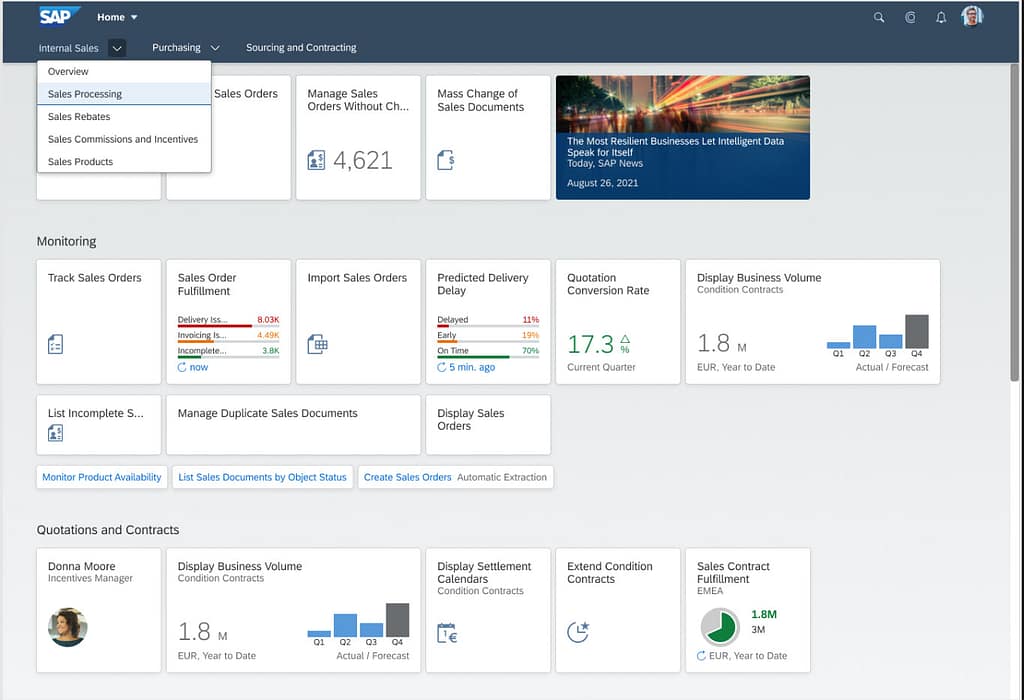
Task: Click the user profile avatar in header
Action: [972, 16]
